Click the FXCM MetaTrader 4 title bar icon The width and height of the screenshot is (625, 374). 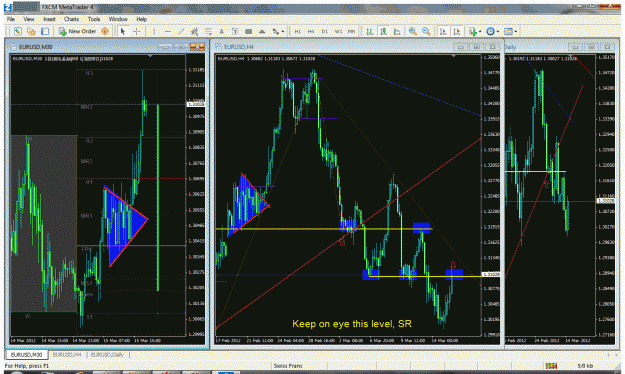pos(8,7)
